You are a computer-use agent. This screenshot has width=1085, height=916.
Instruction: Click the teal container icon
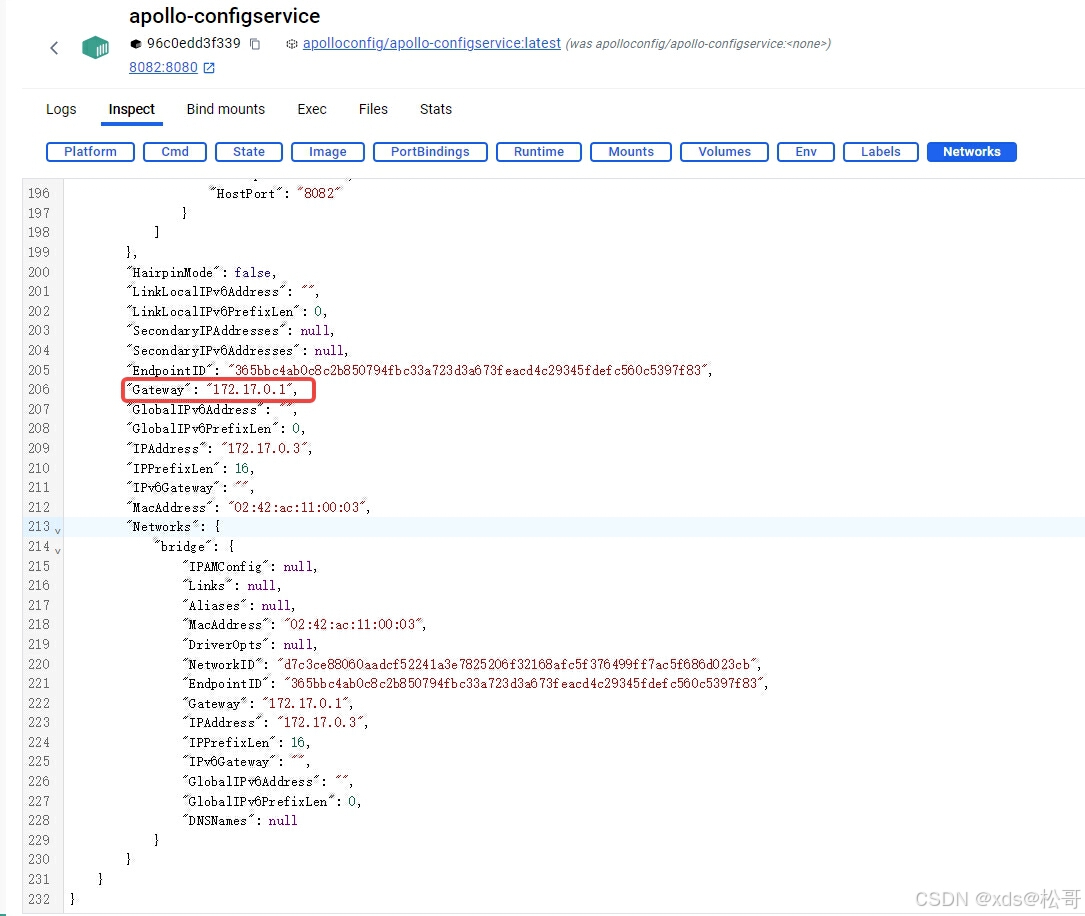95,47
